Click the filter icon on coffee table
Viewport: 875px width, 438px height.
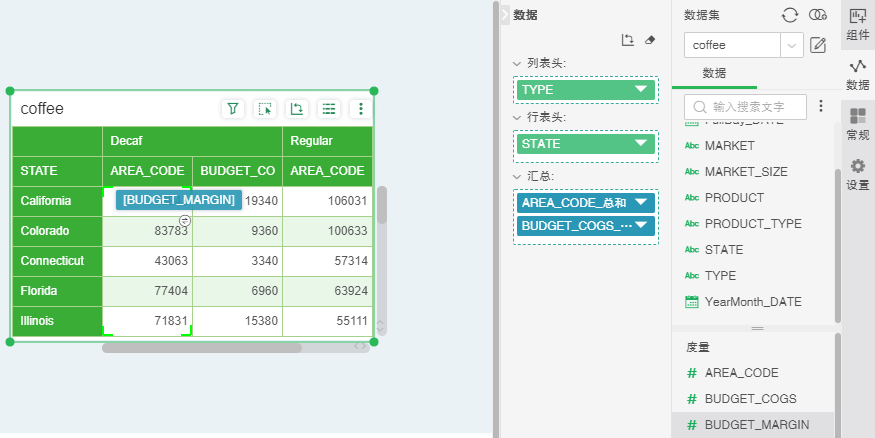232,109
